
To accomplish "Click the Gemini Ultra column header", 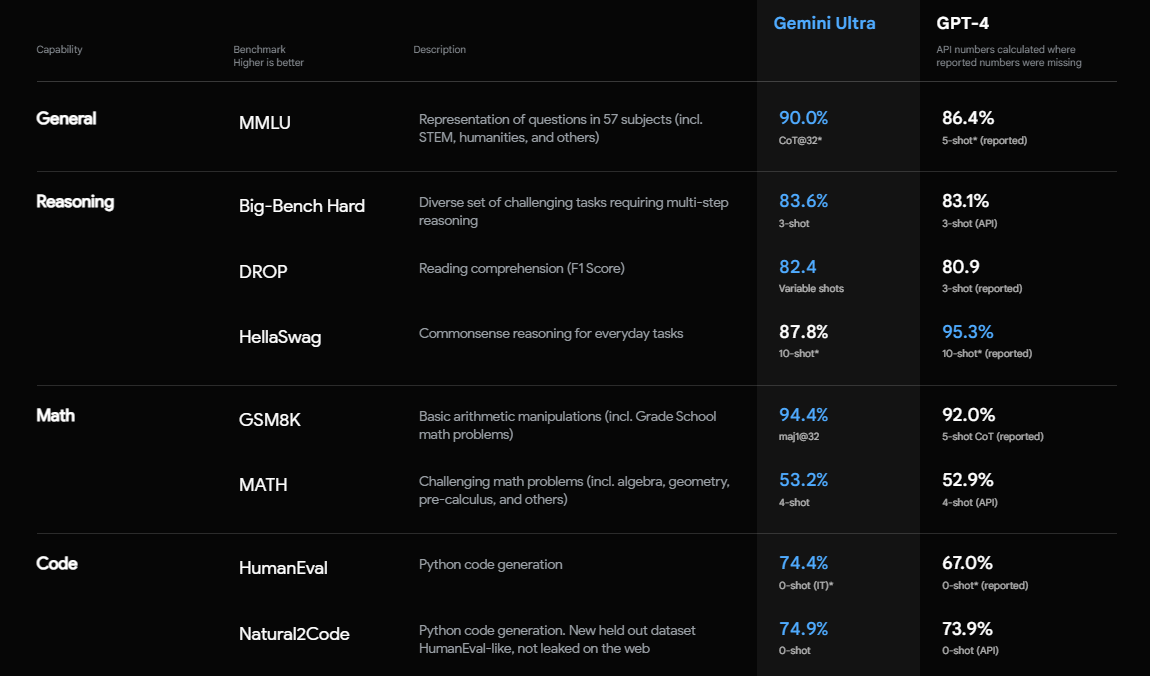I will [824, 23].
